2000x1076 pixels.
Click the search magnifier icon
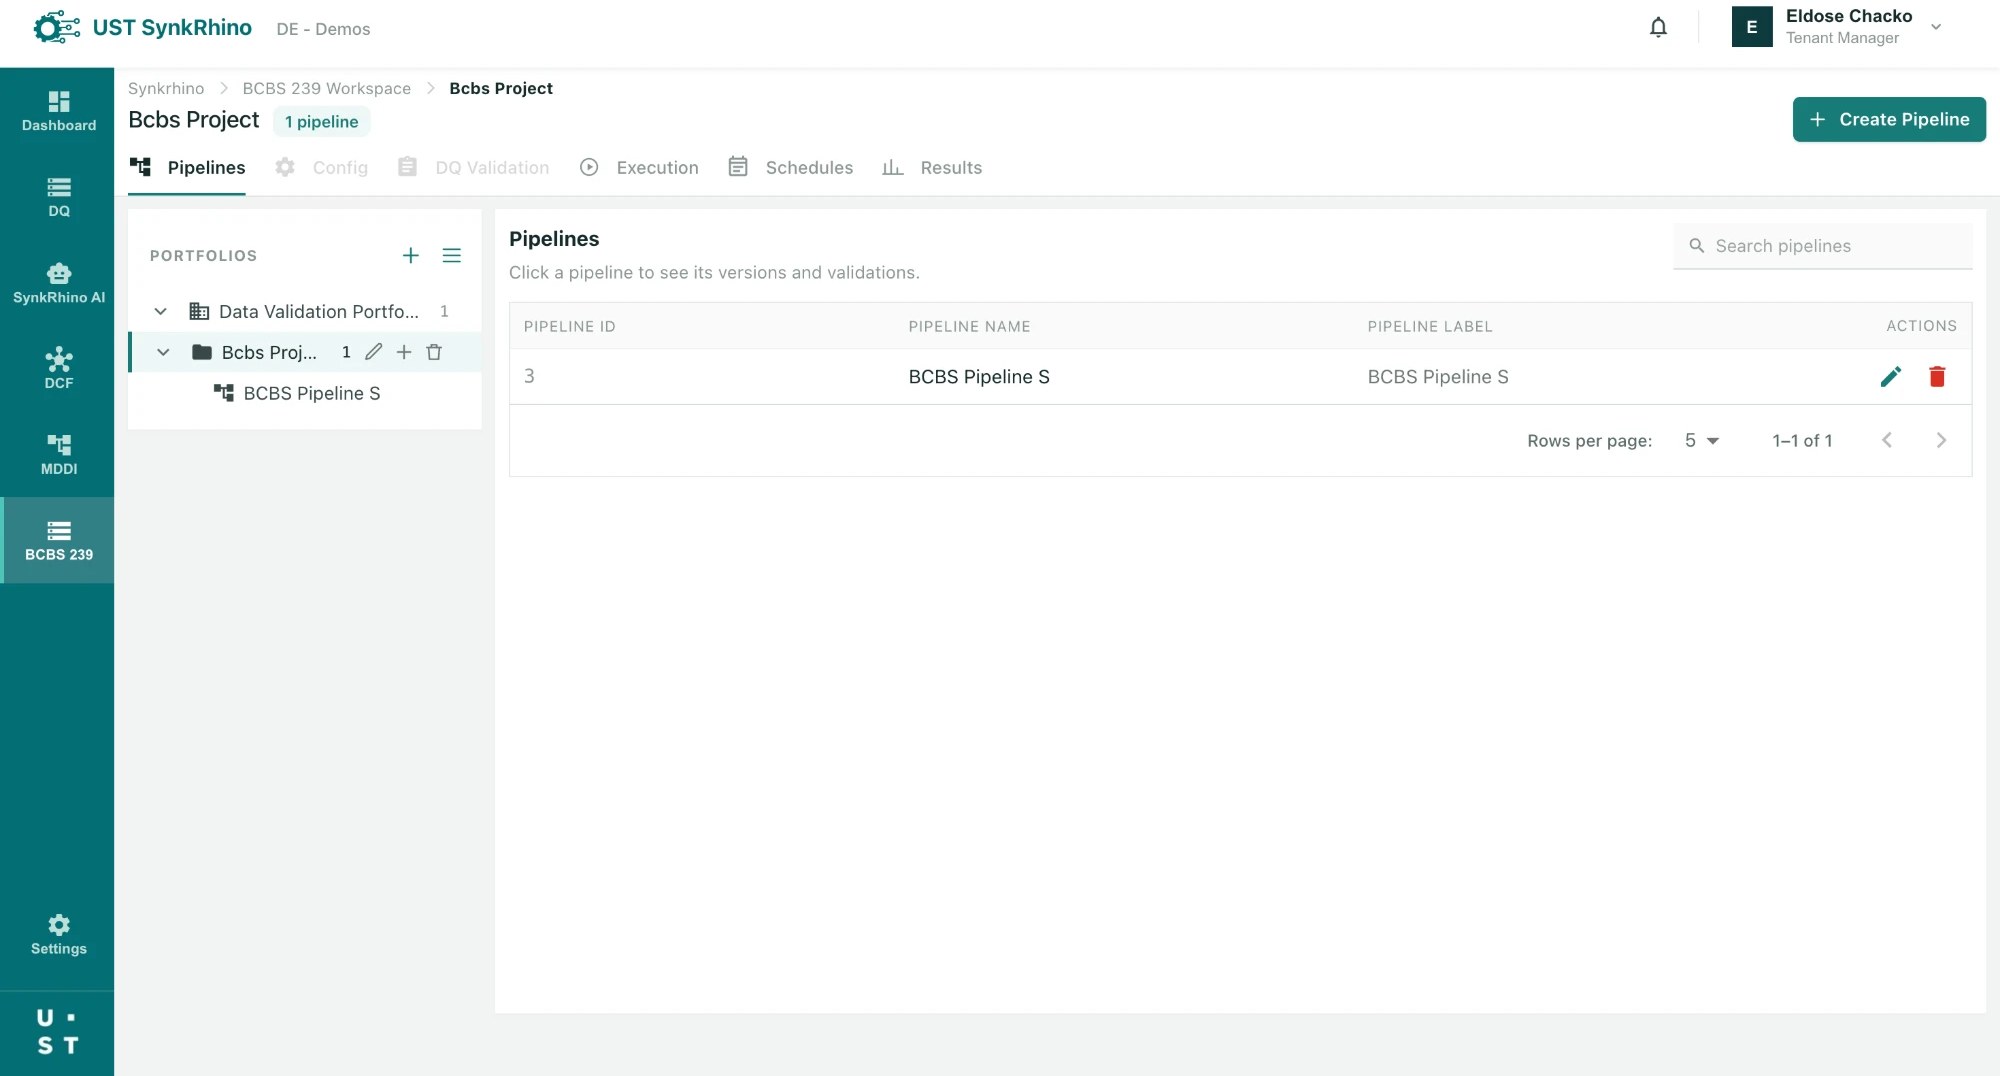click(x=1697, y=246)
